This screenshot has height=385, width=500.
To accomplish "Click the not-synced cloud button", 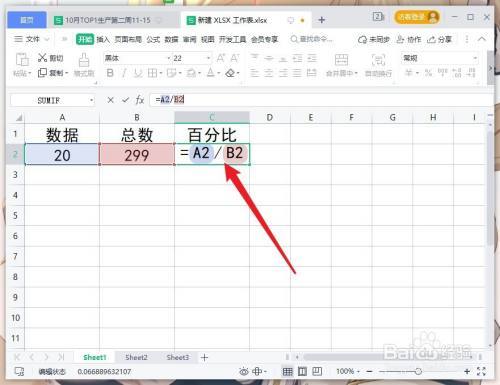I will pos(373,39).
